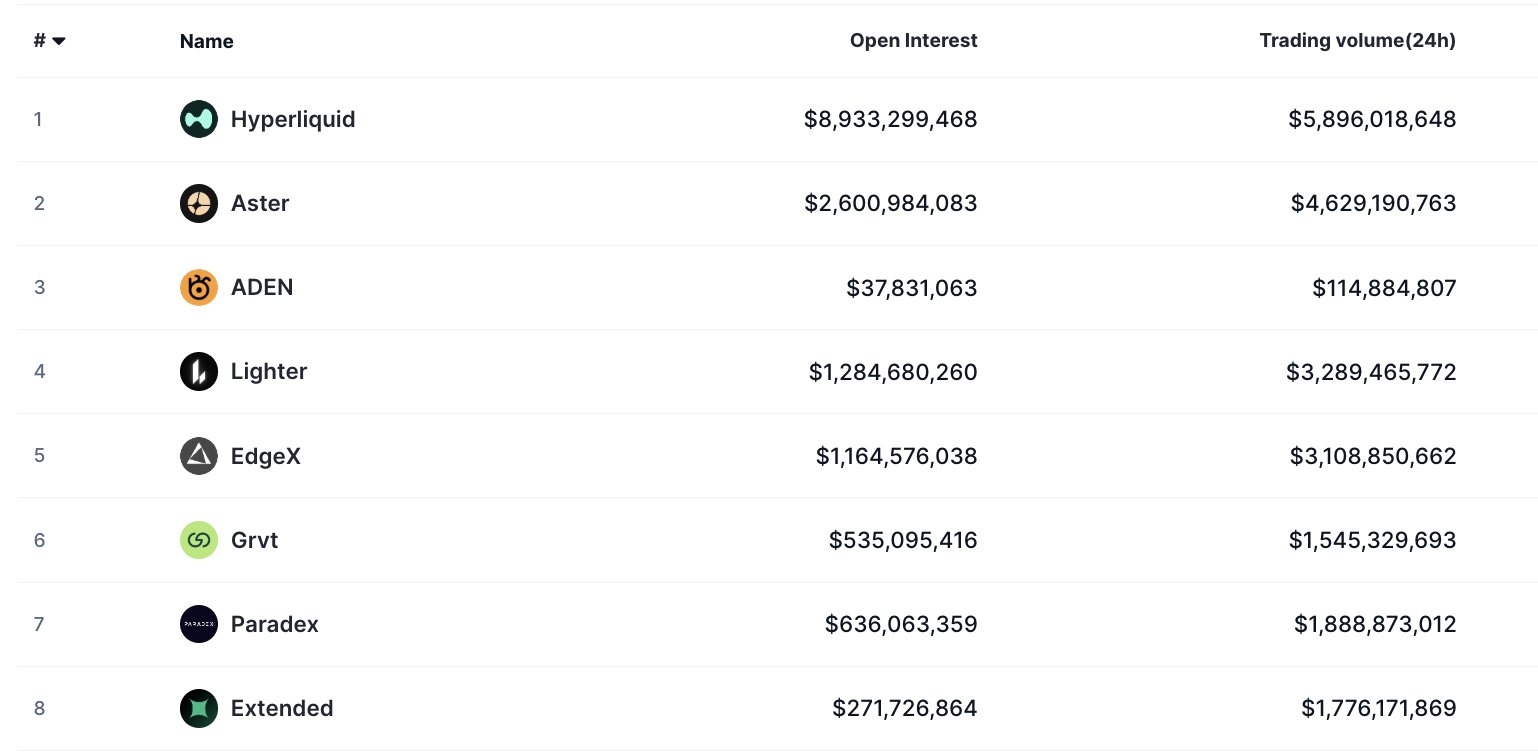Open the Lighter exchange name link
The image size is (1538, 754).
(x=269, y=372)
